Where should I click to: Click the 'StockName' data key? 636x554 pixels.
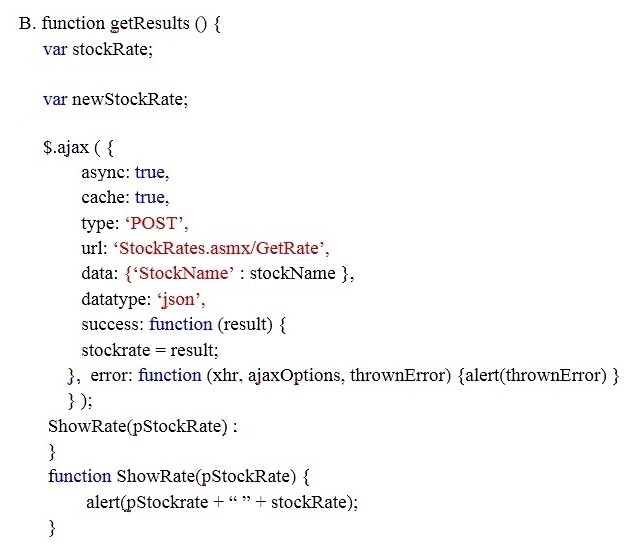[x=183, y=273]
